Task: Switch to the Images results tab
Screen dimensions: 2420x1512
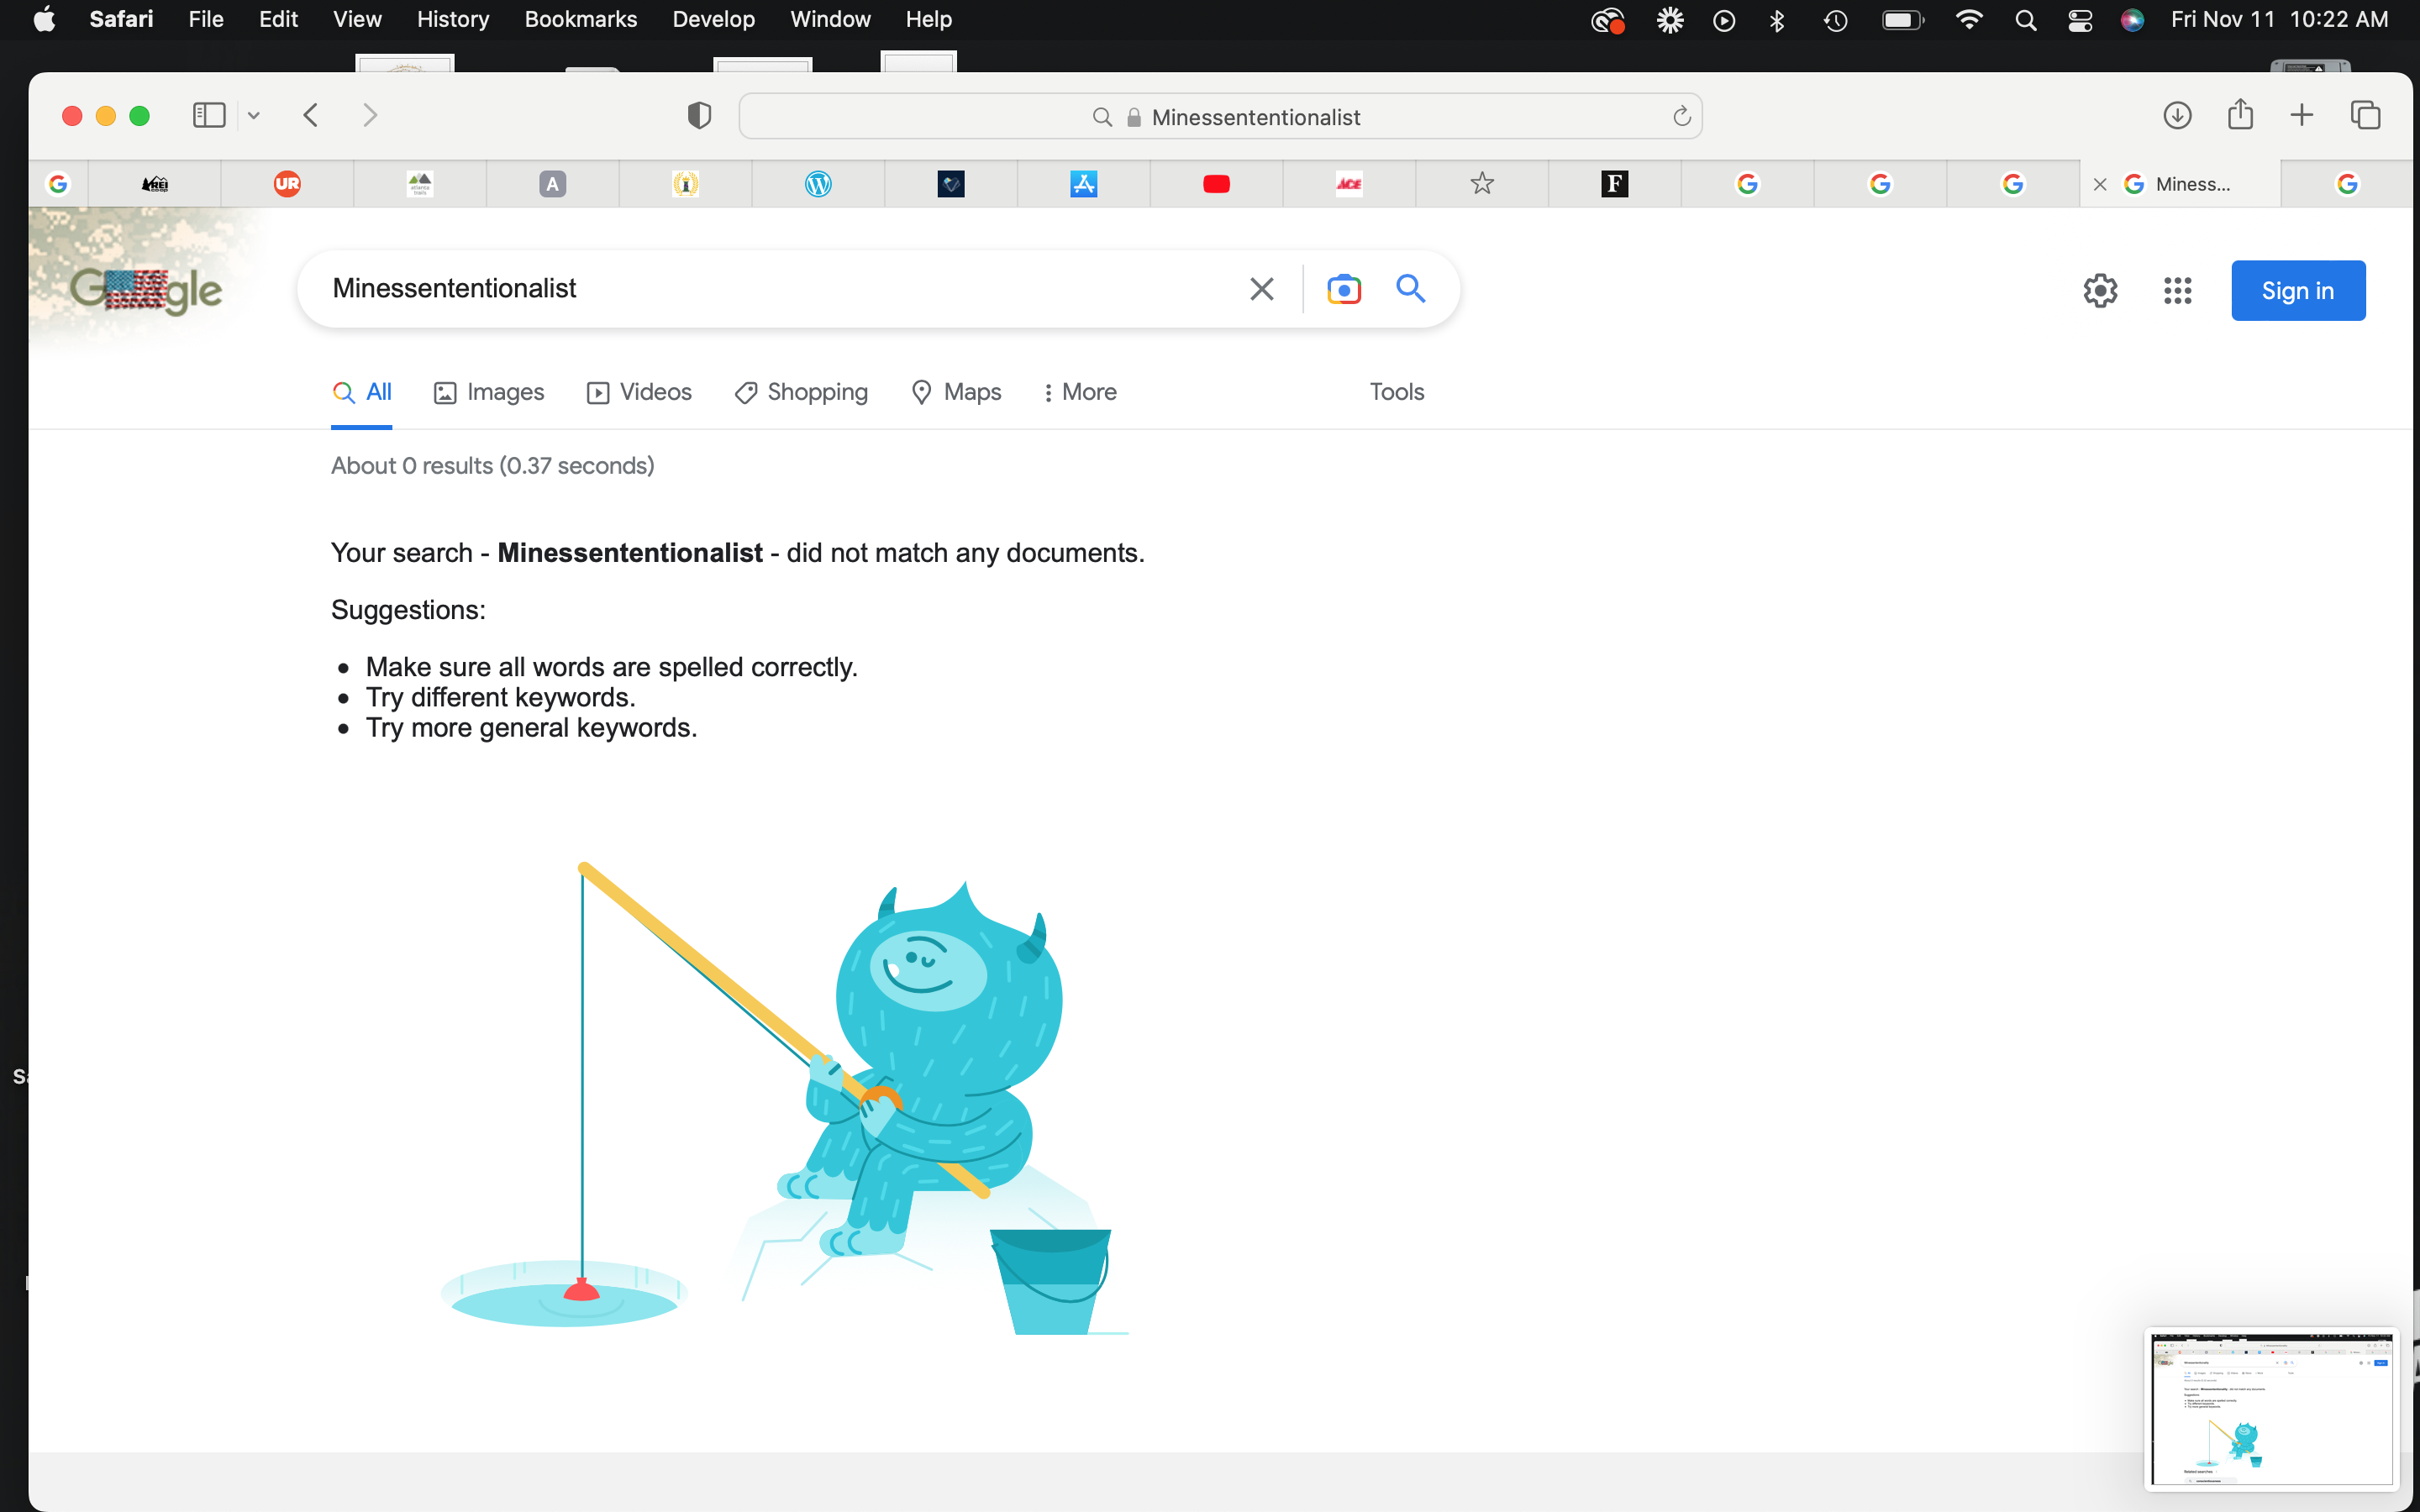Action: [489, 392]
